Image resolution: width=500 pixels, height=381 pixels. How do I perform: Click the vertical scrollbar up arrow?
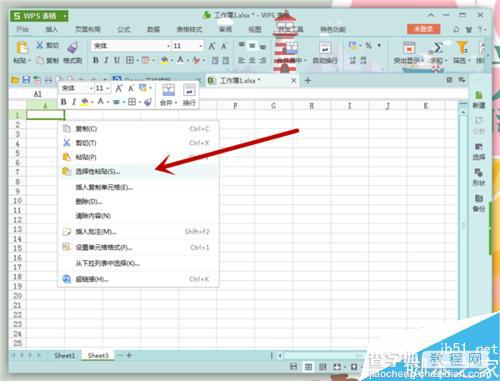click(x=463, y=113)
